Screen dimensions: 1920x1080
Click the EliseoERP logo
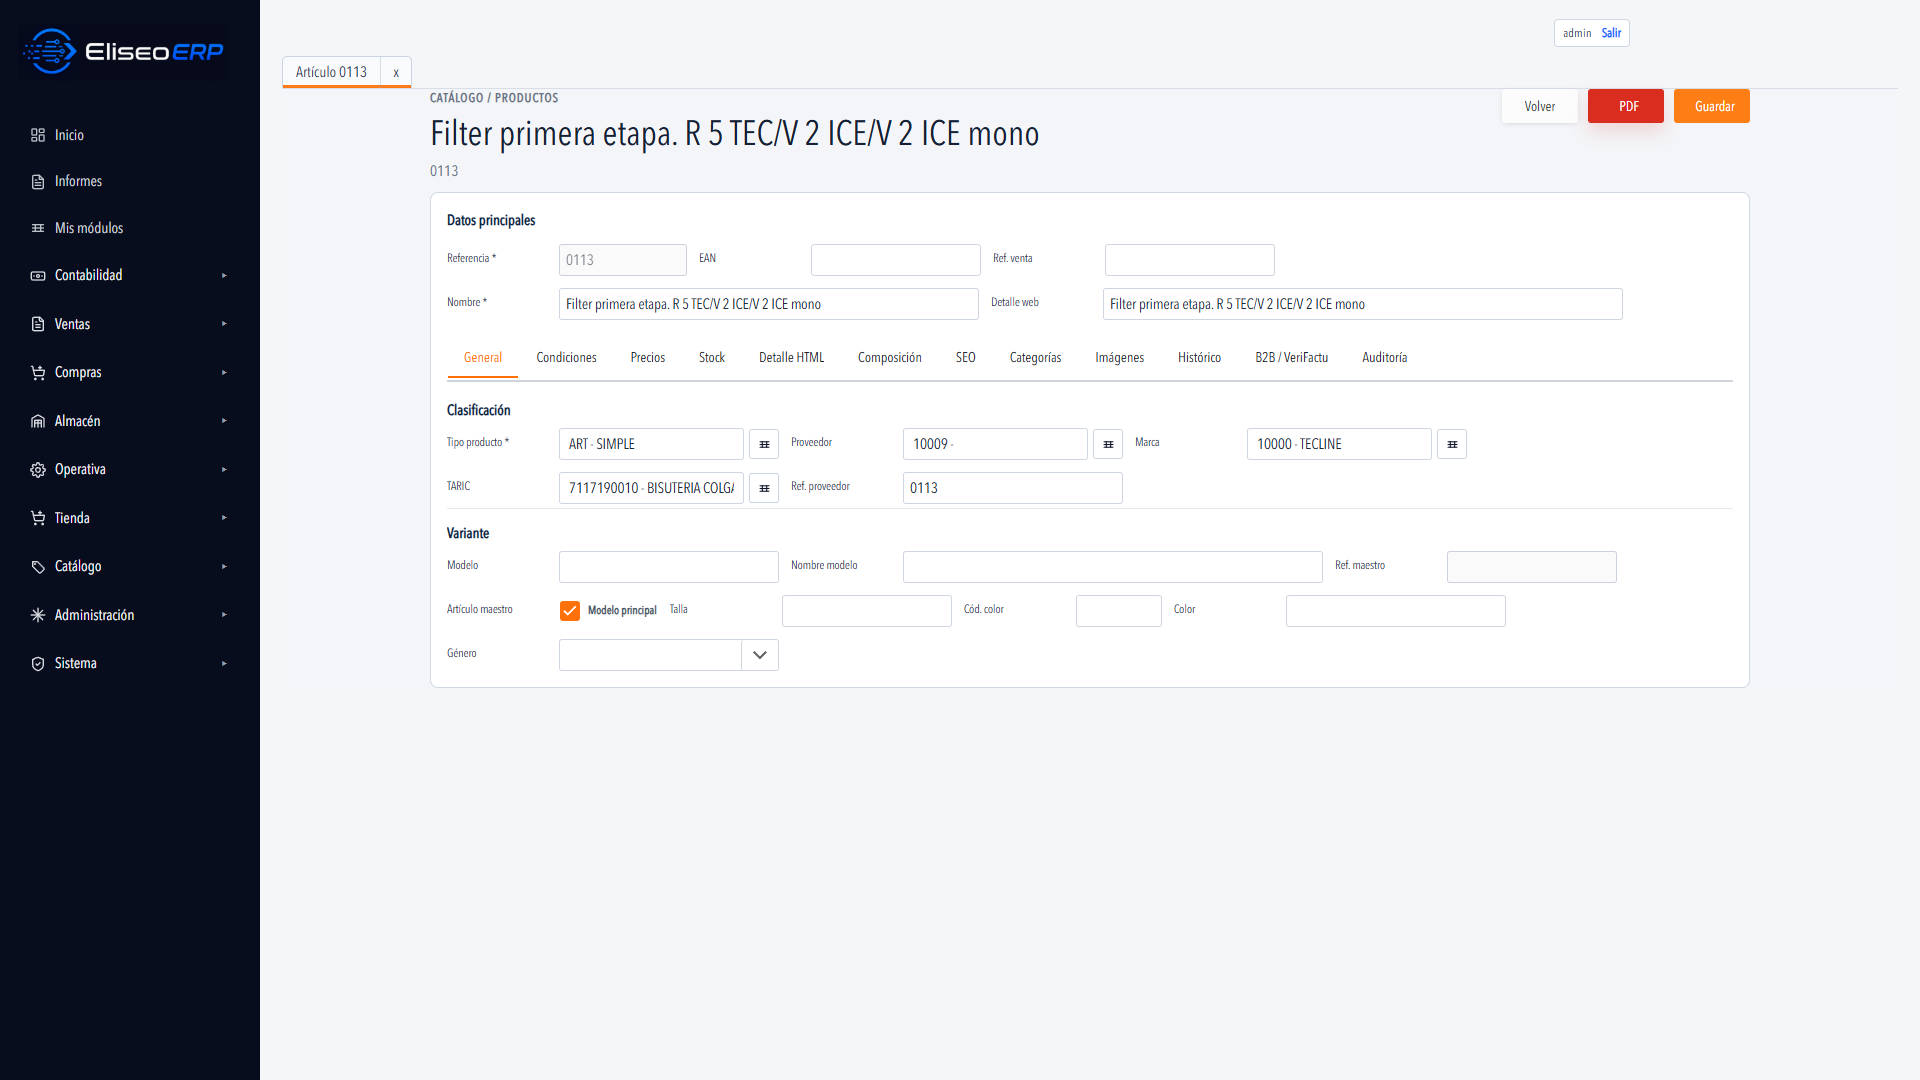(122, 51)
